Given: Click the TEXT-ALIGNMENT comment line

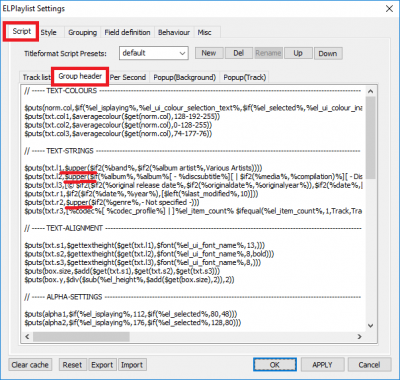Looking at the screenshot, I should 192,228.
